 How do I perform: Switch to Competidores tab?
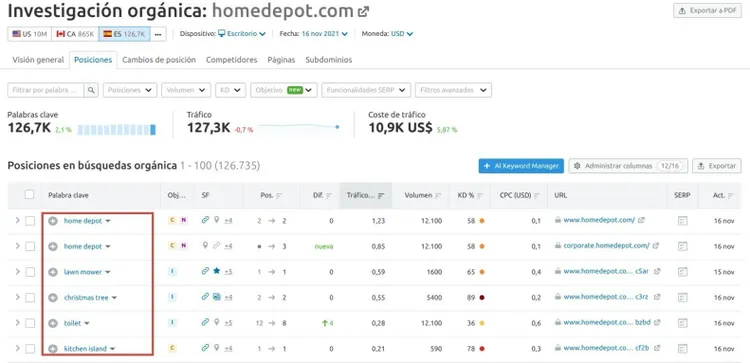[x=232, y=60]
